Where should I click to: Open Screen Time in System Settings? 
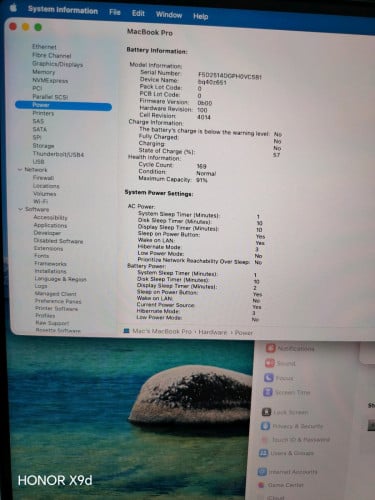pyautogui.click(x=287, y=392)
